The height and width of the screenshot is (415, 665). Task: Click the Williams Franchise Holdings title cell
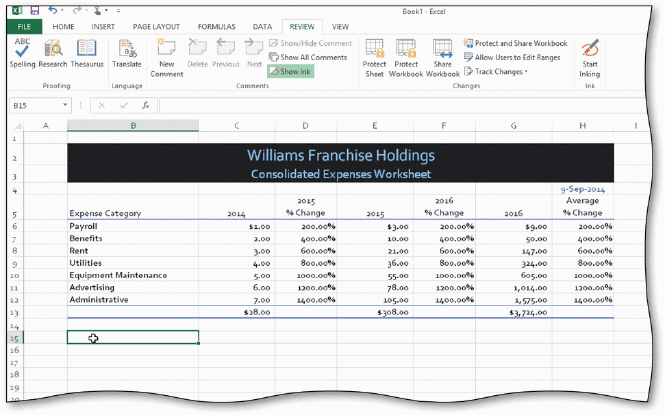(341, 155)
